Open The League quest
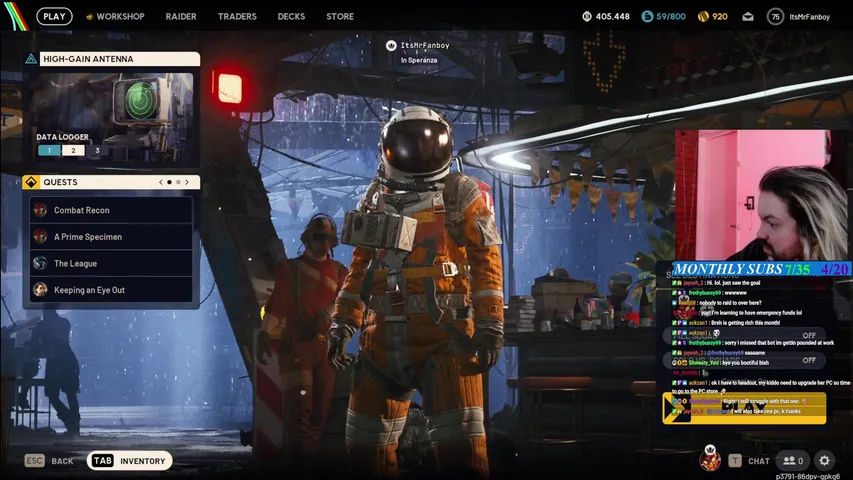853x480 pixels. tap(111, 263)
